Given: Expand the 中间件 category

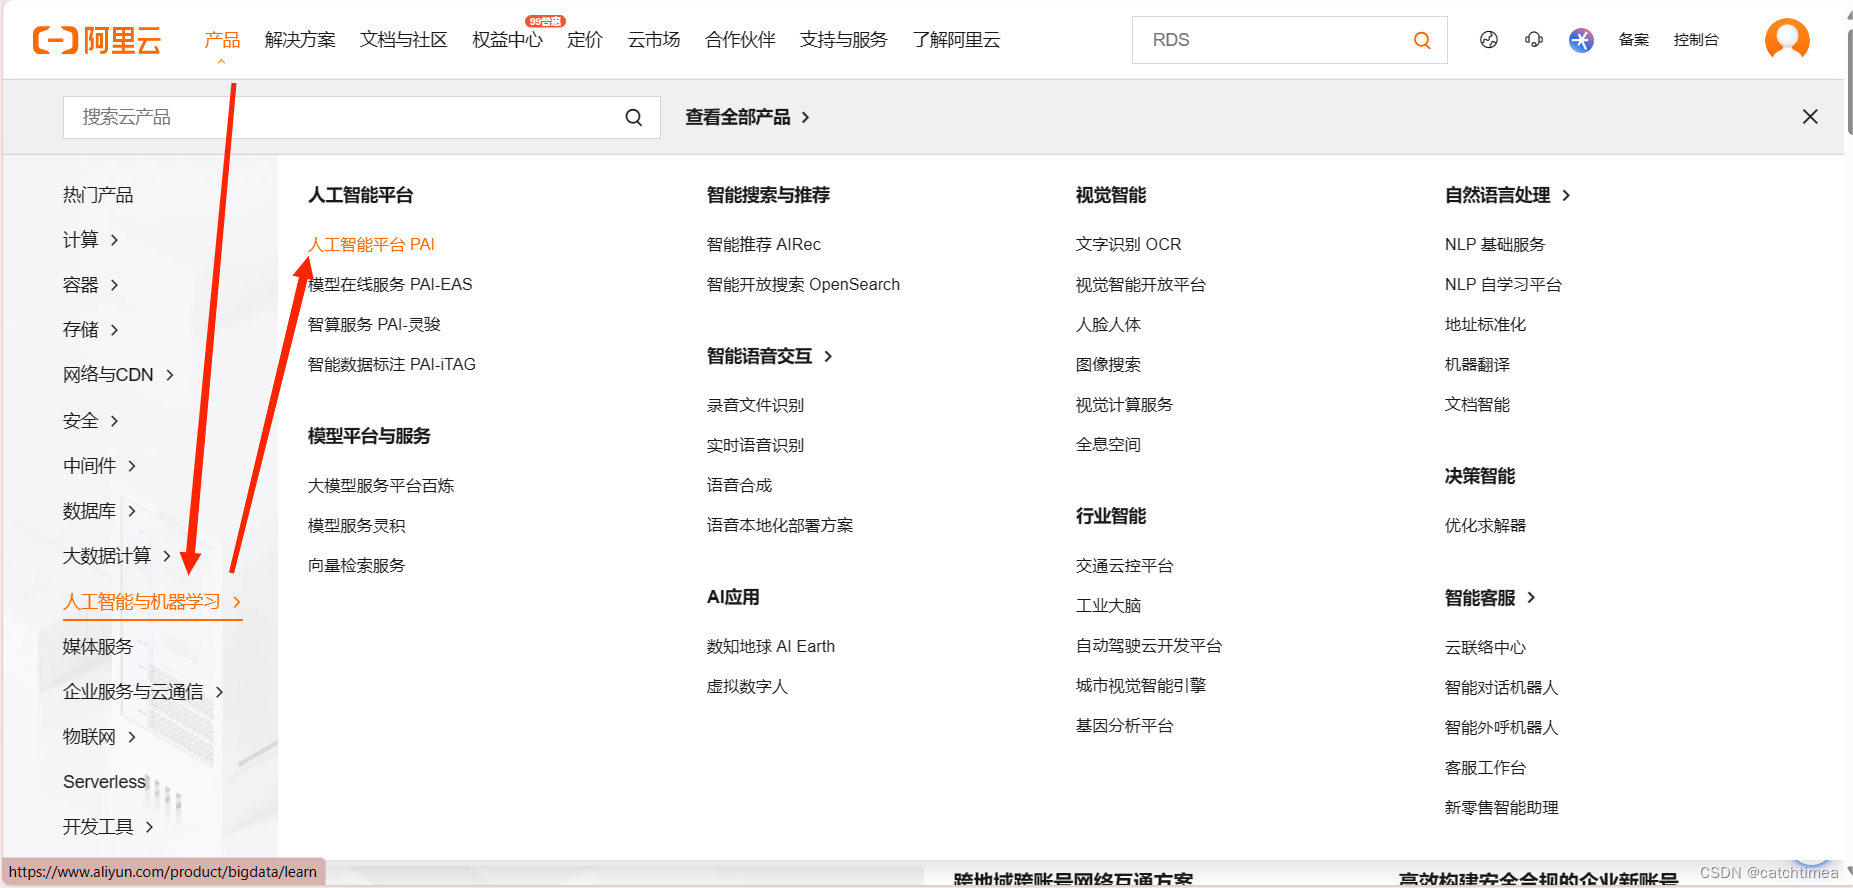Looking at the screenshot, I should [100, 466].
